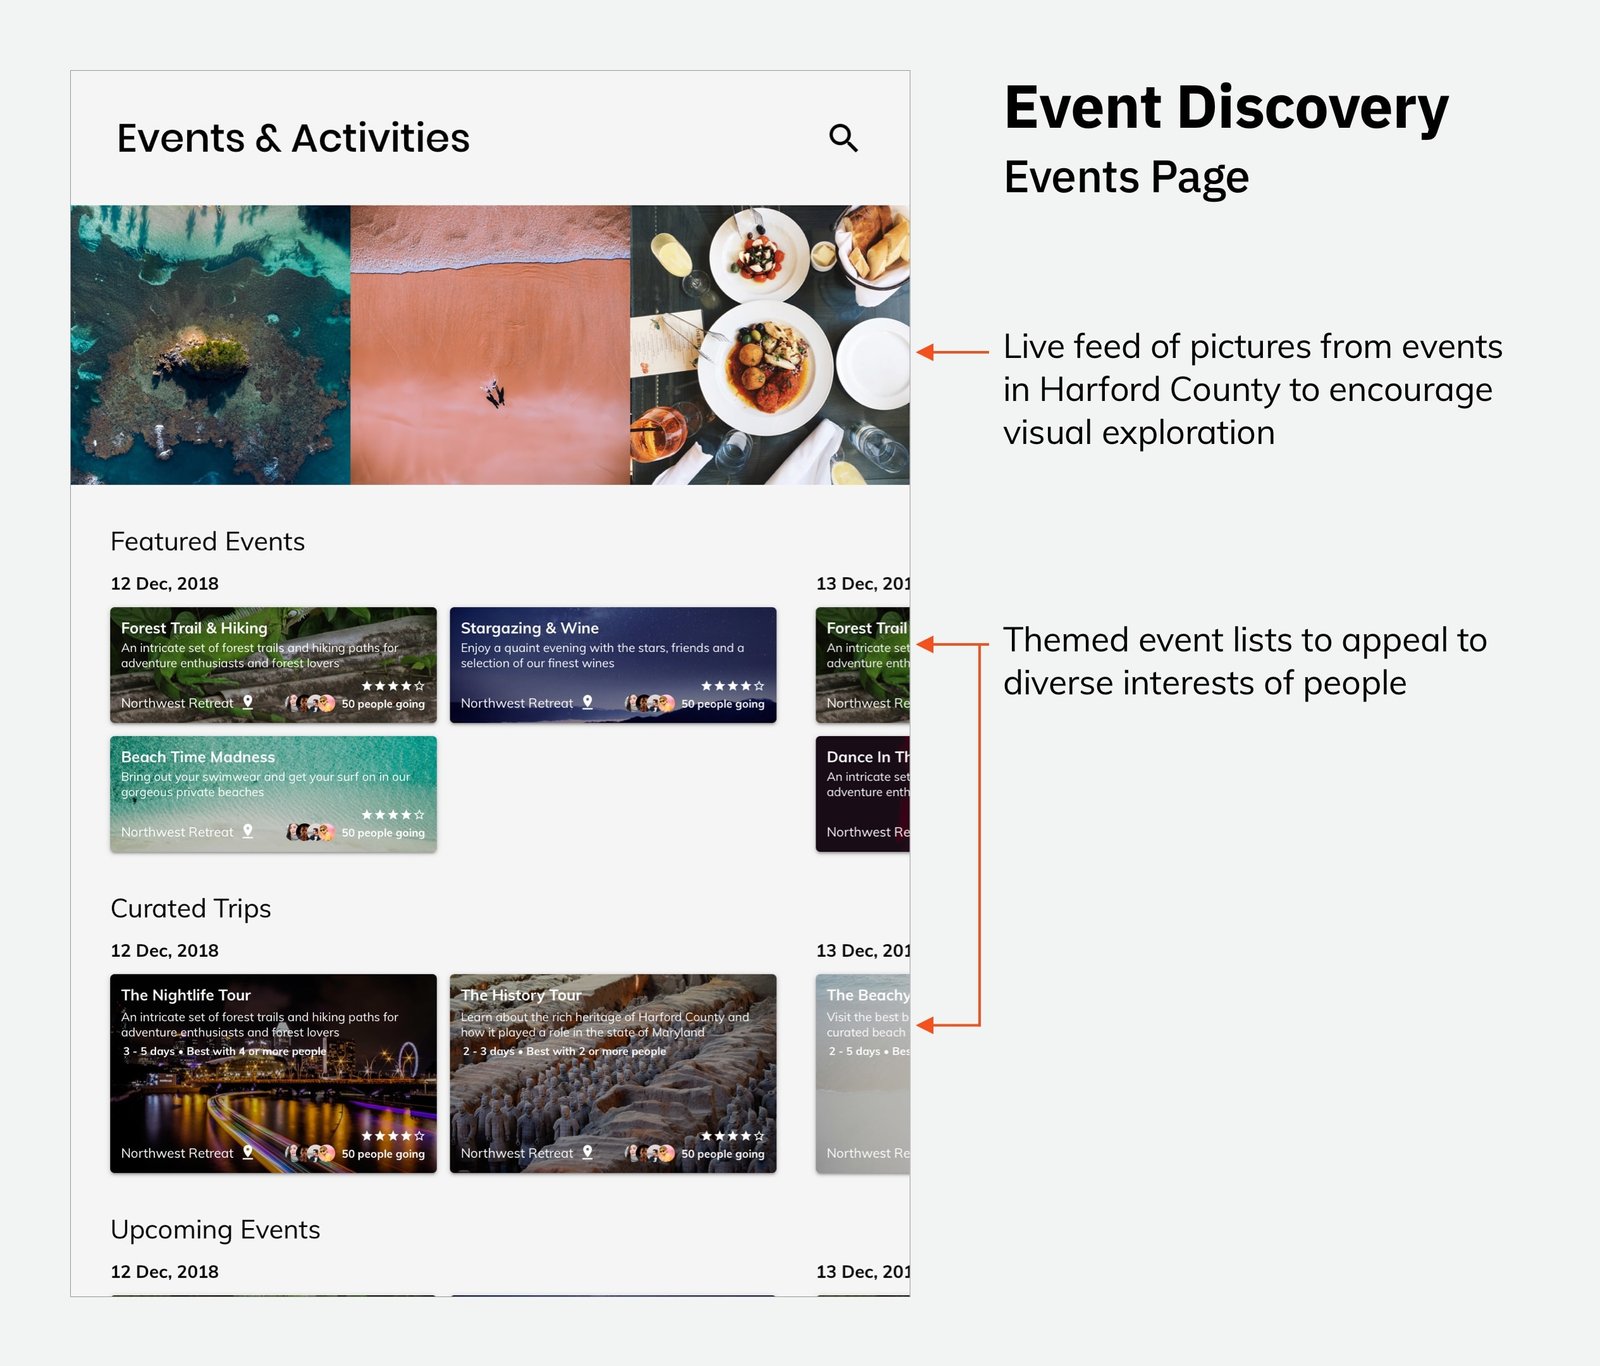Image resolution: width=1600 pixels, height=1366 pixels.
Task: Select the Featured Events section heading
Action: pyautogui.click(x=208, y=541)
